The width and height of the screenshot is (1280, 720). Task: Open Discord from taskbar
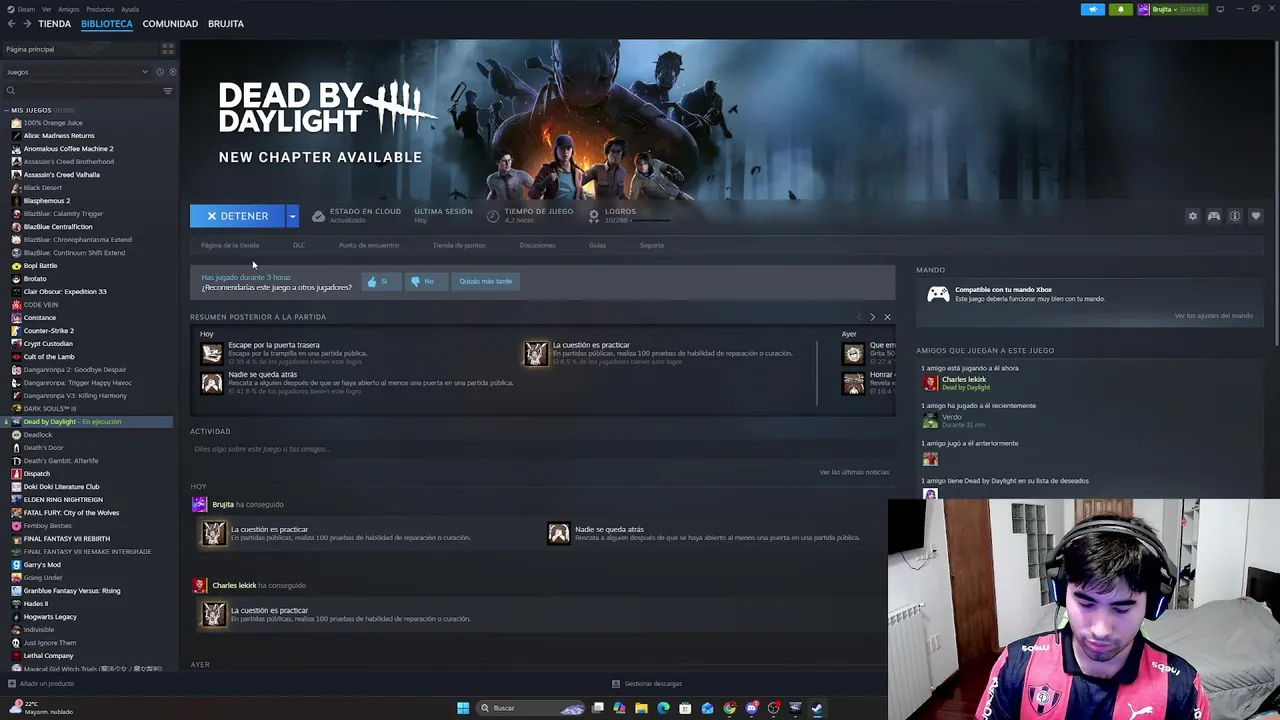click(751, 708)
